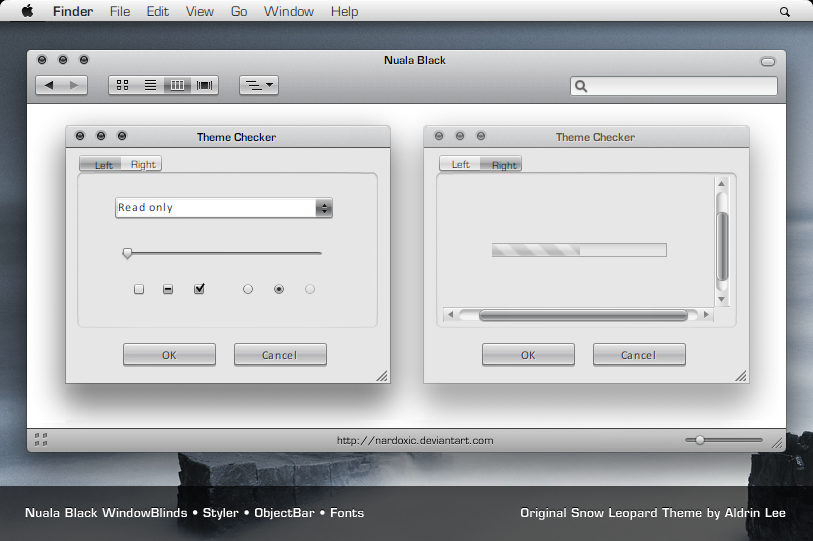The height and width of the screenshot is (541, 813).
Task: Click OK in left Theme Checker
Action: click(169, 355)
